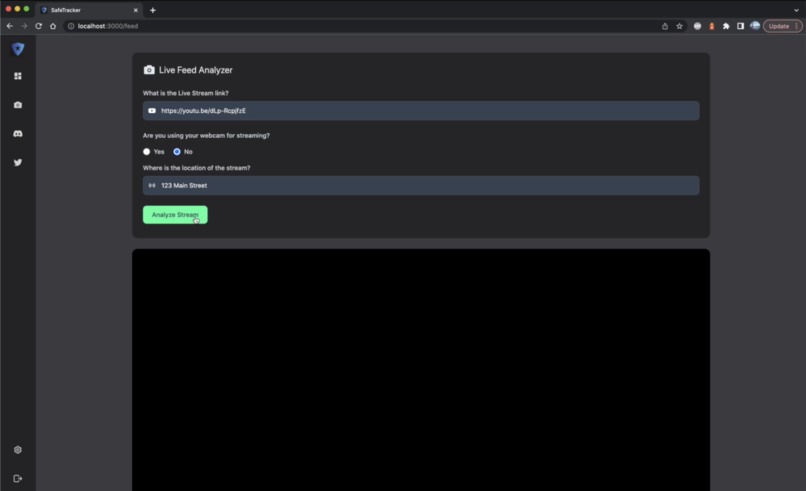806x491 pixels.
Task: Go back with the browser back arrow
Action: pyautogui.click(x=10, y=26)
